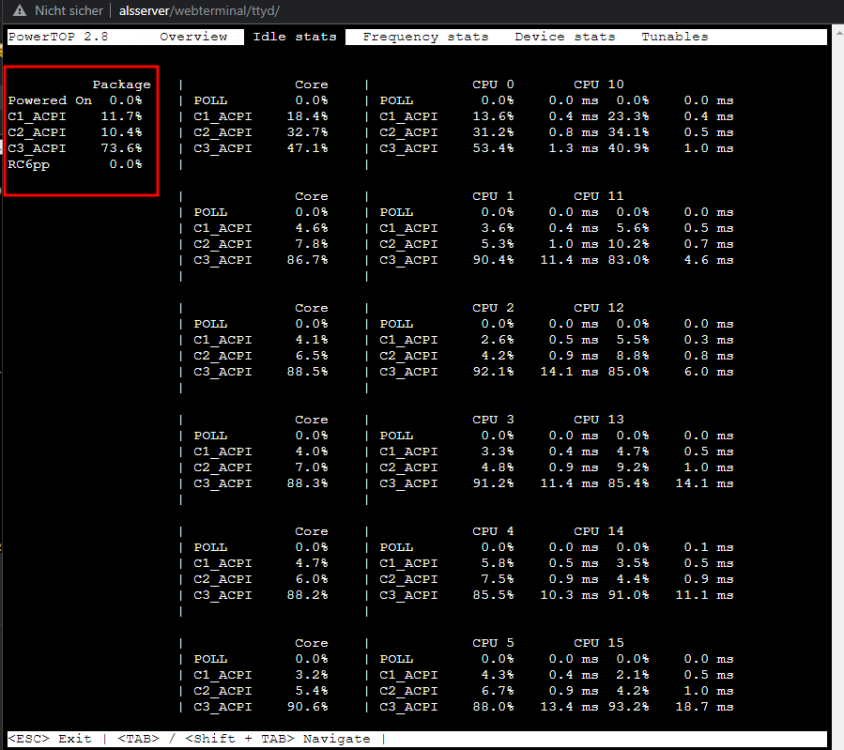The image size is (844, 750).
Task: Click the alsserver/webterminal/ttyd/ address bar
Action: tap(199, 10)
